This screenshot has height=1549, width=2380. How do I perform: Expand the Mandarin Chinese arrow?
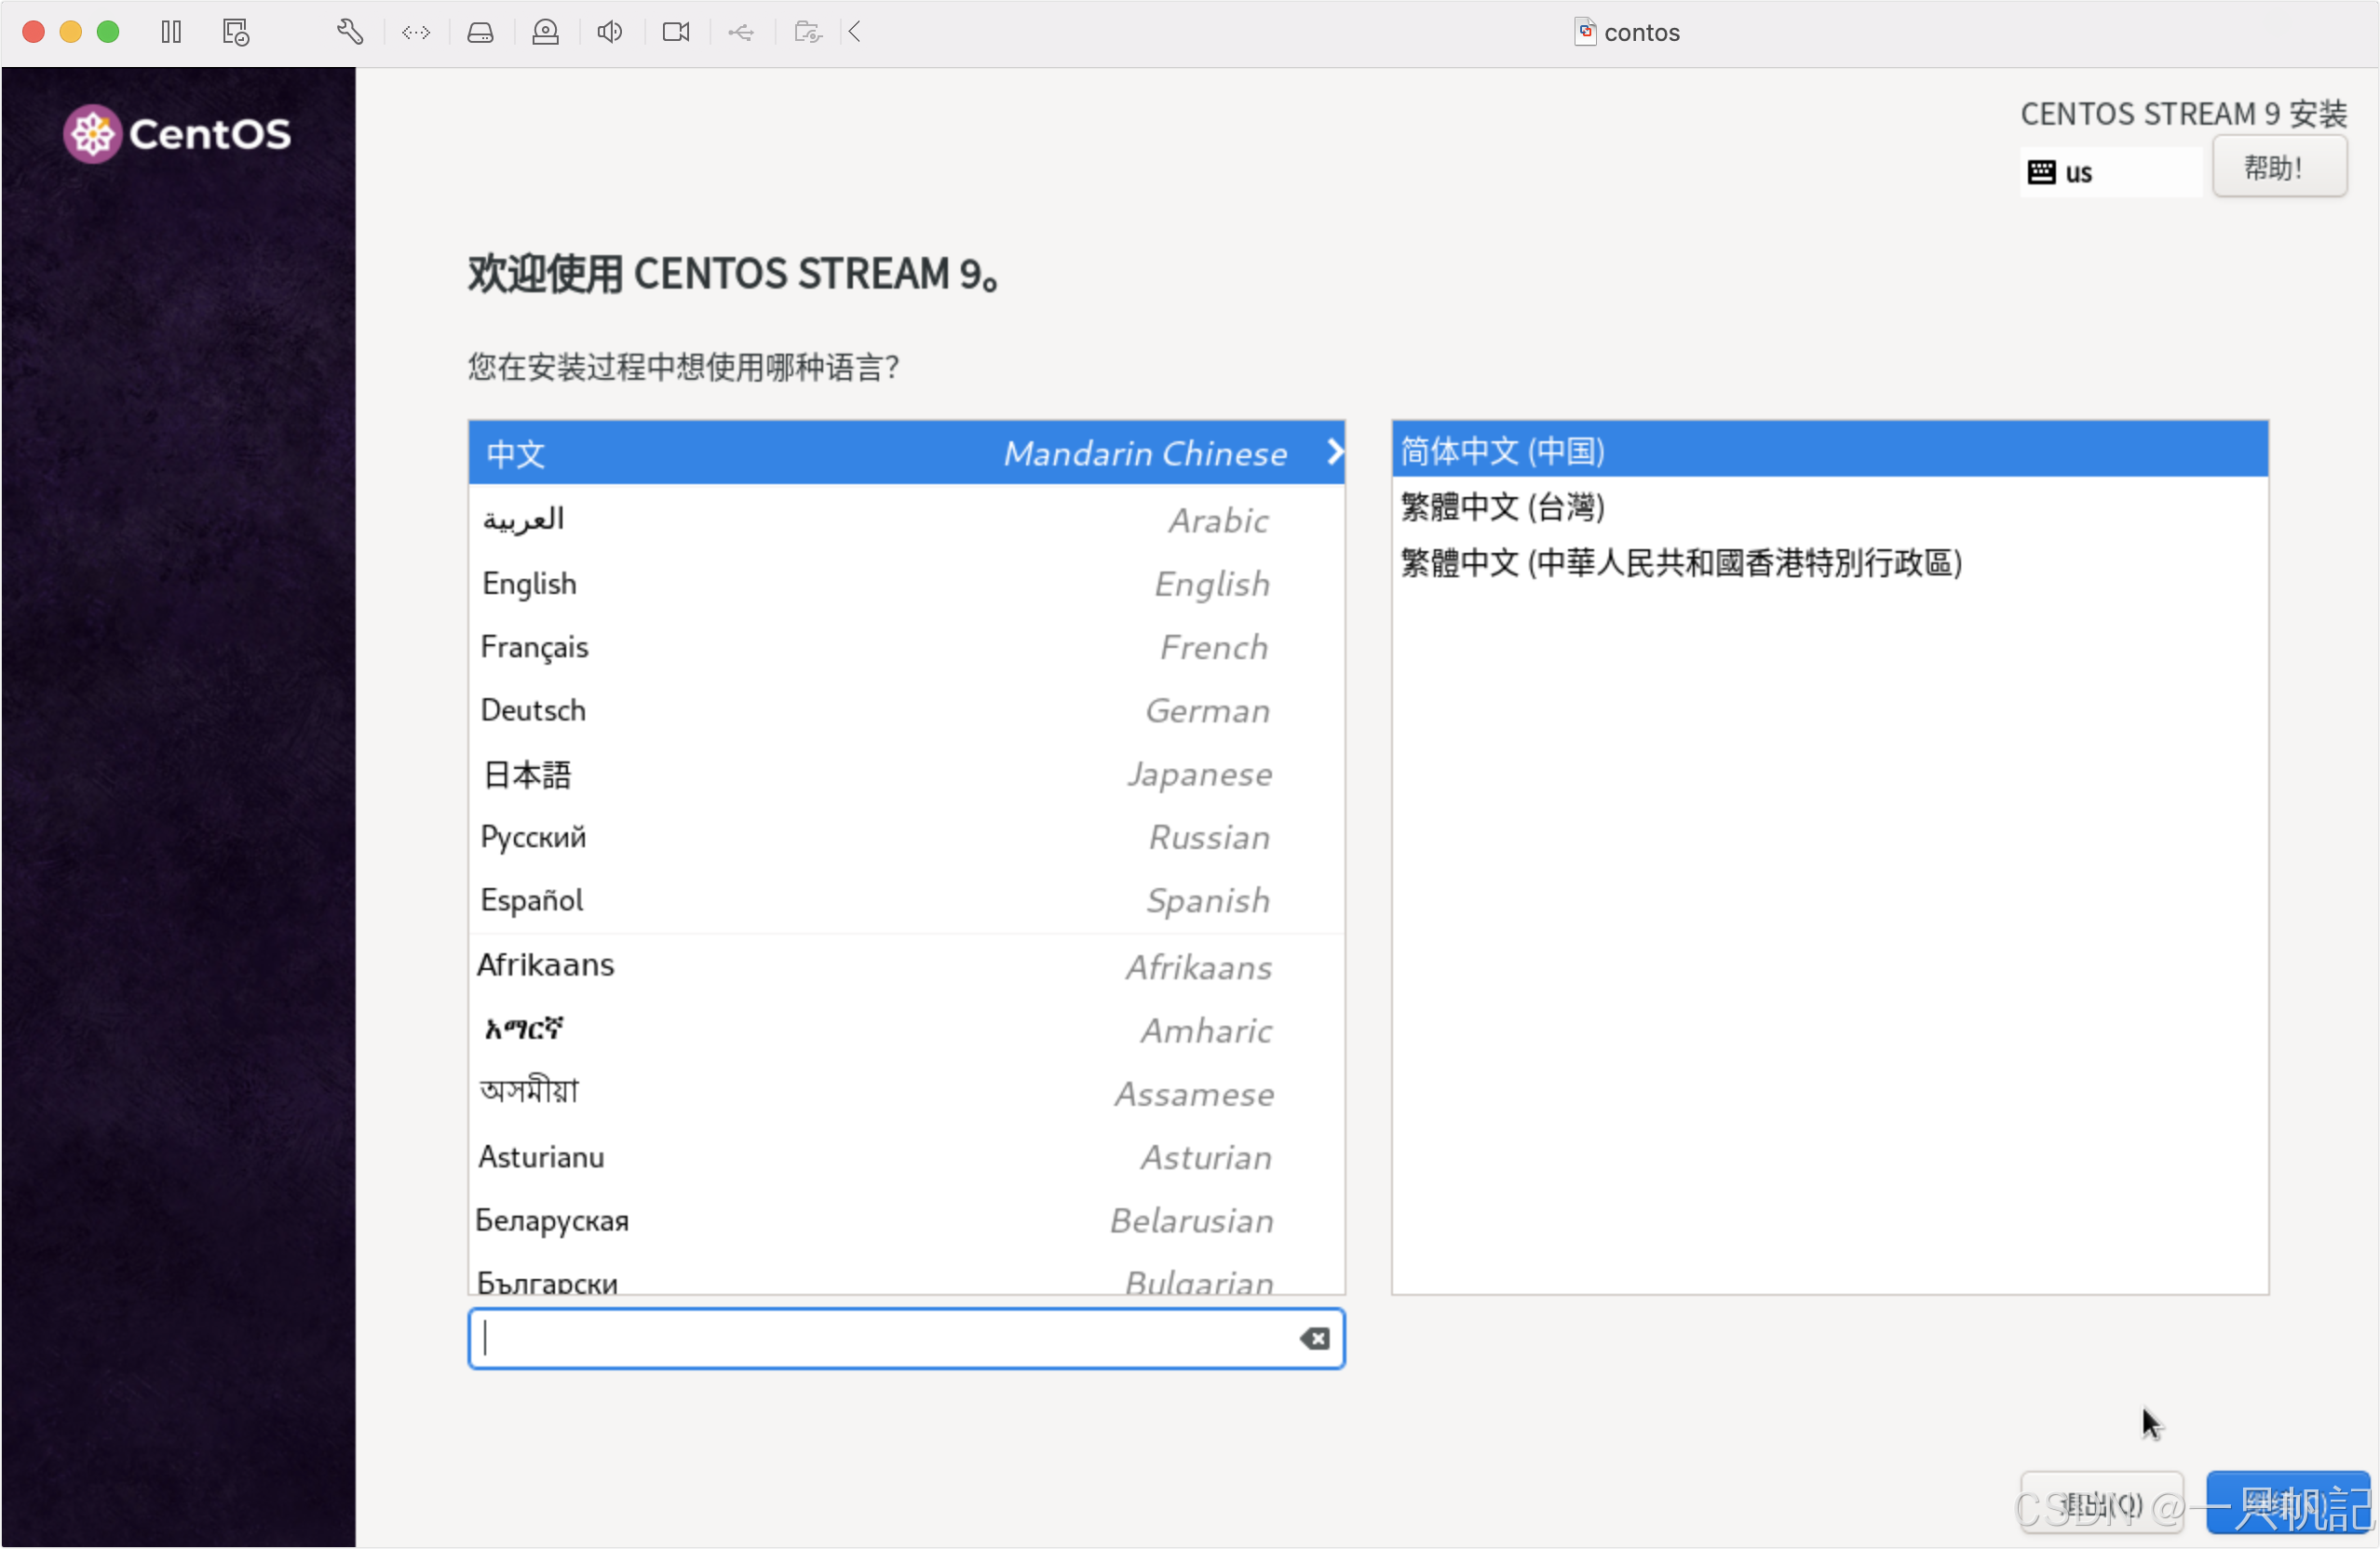coord(1334,452)
